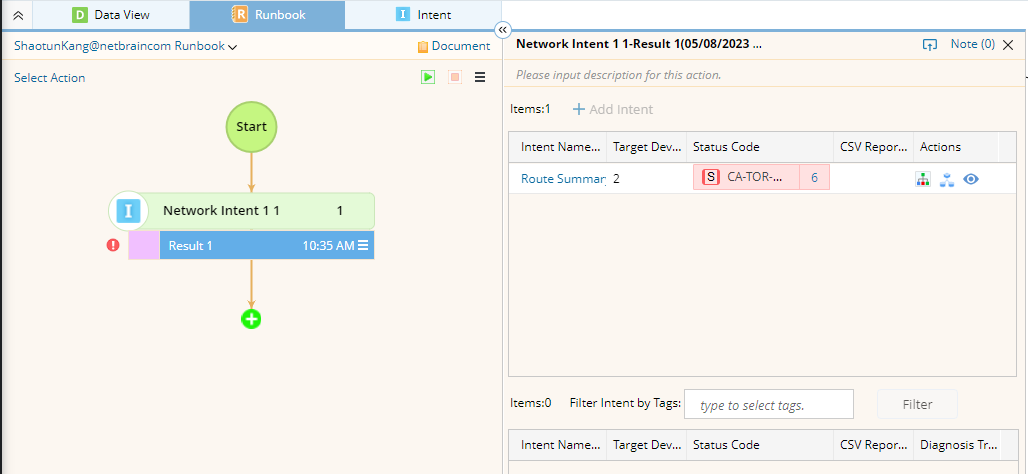
Task: Click the pink color block beside Result 1
Action: click(144, 245)
